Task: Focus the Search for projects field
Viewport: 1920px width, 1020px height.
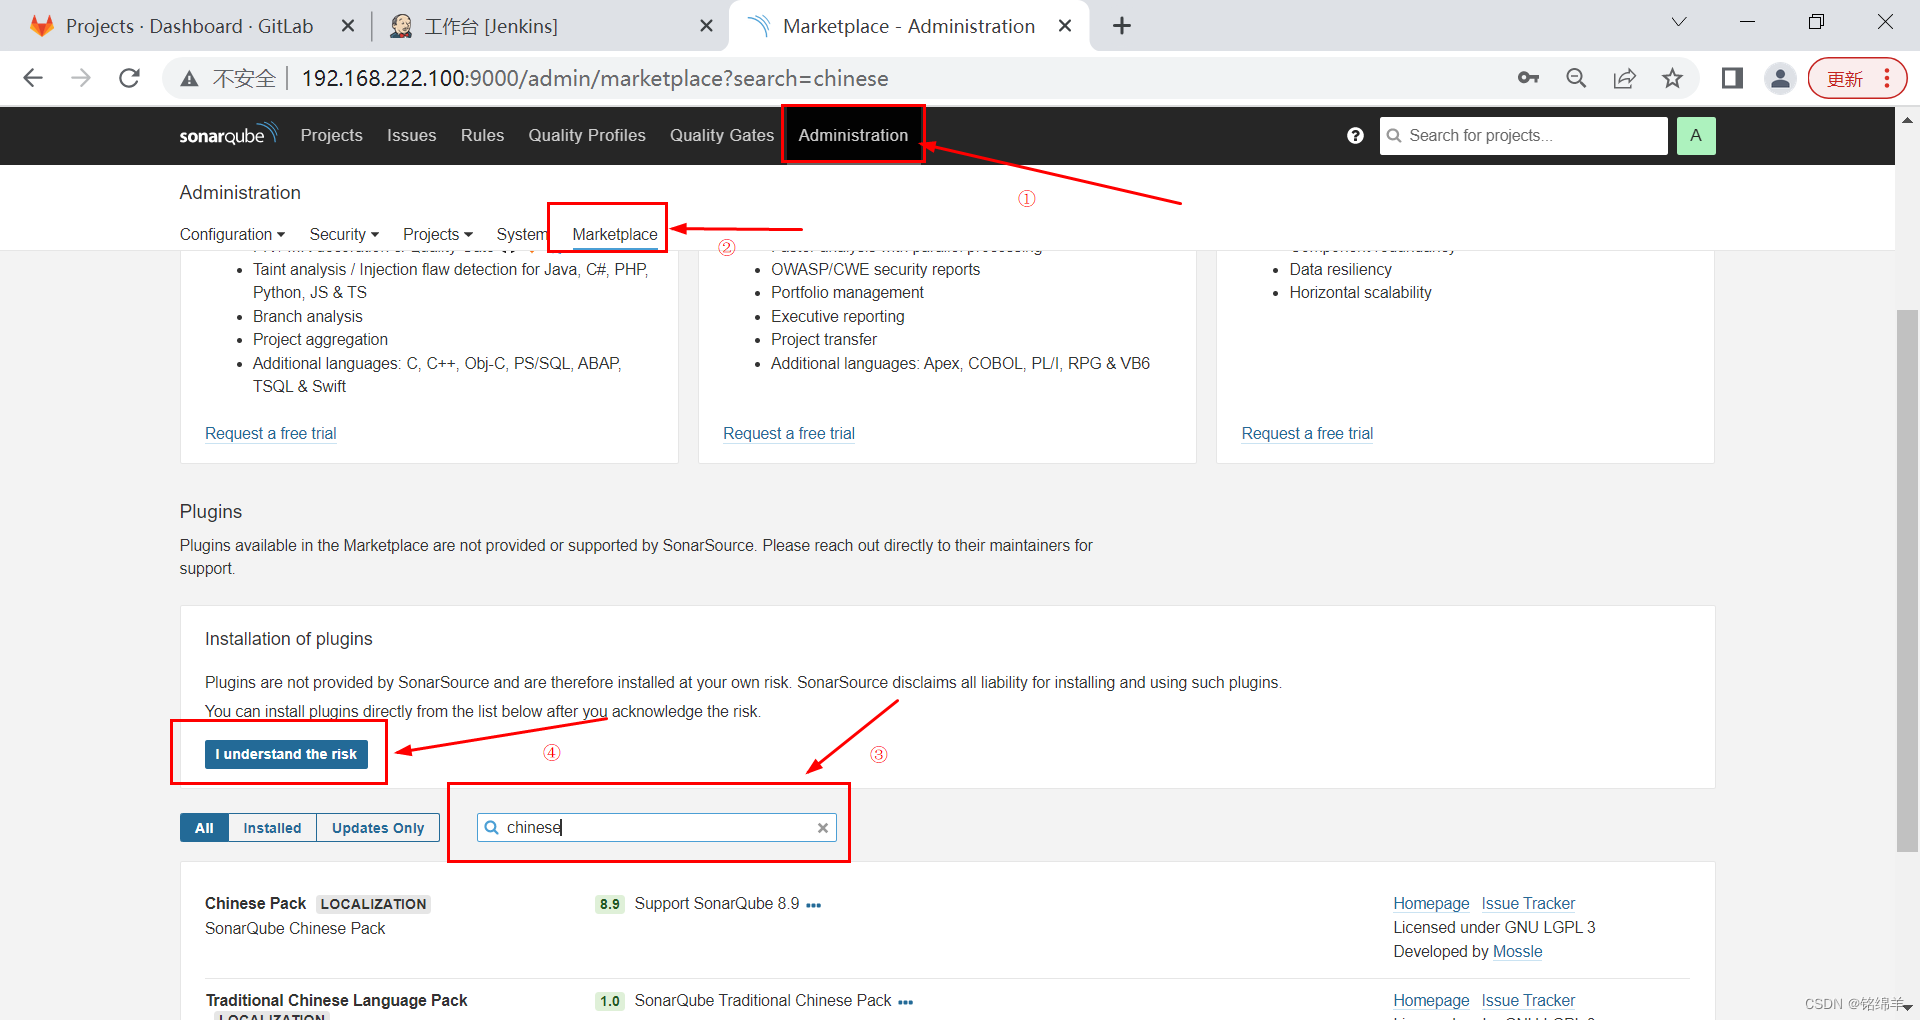Action: pyautogui.click(x=1524, y=135)
